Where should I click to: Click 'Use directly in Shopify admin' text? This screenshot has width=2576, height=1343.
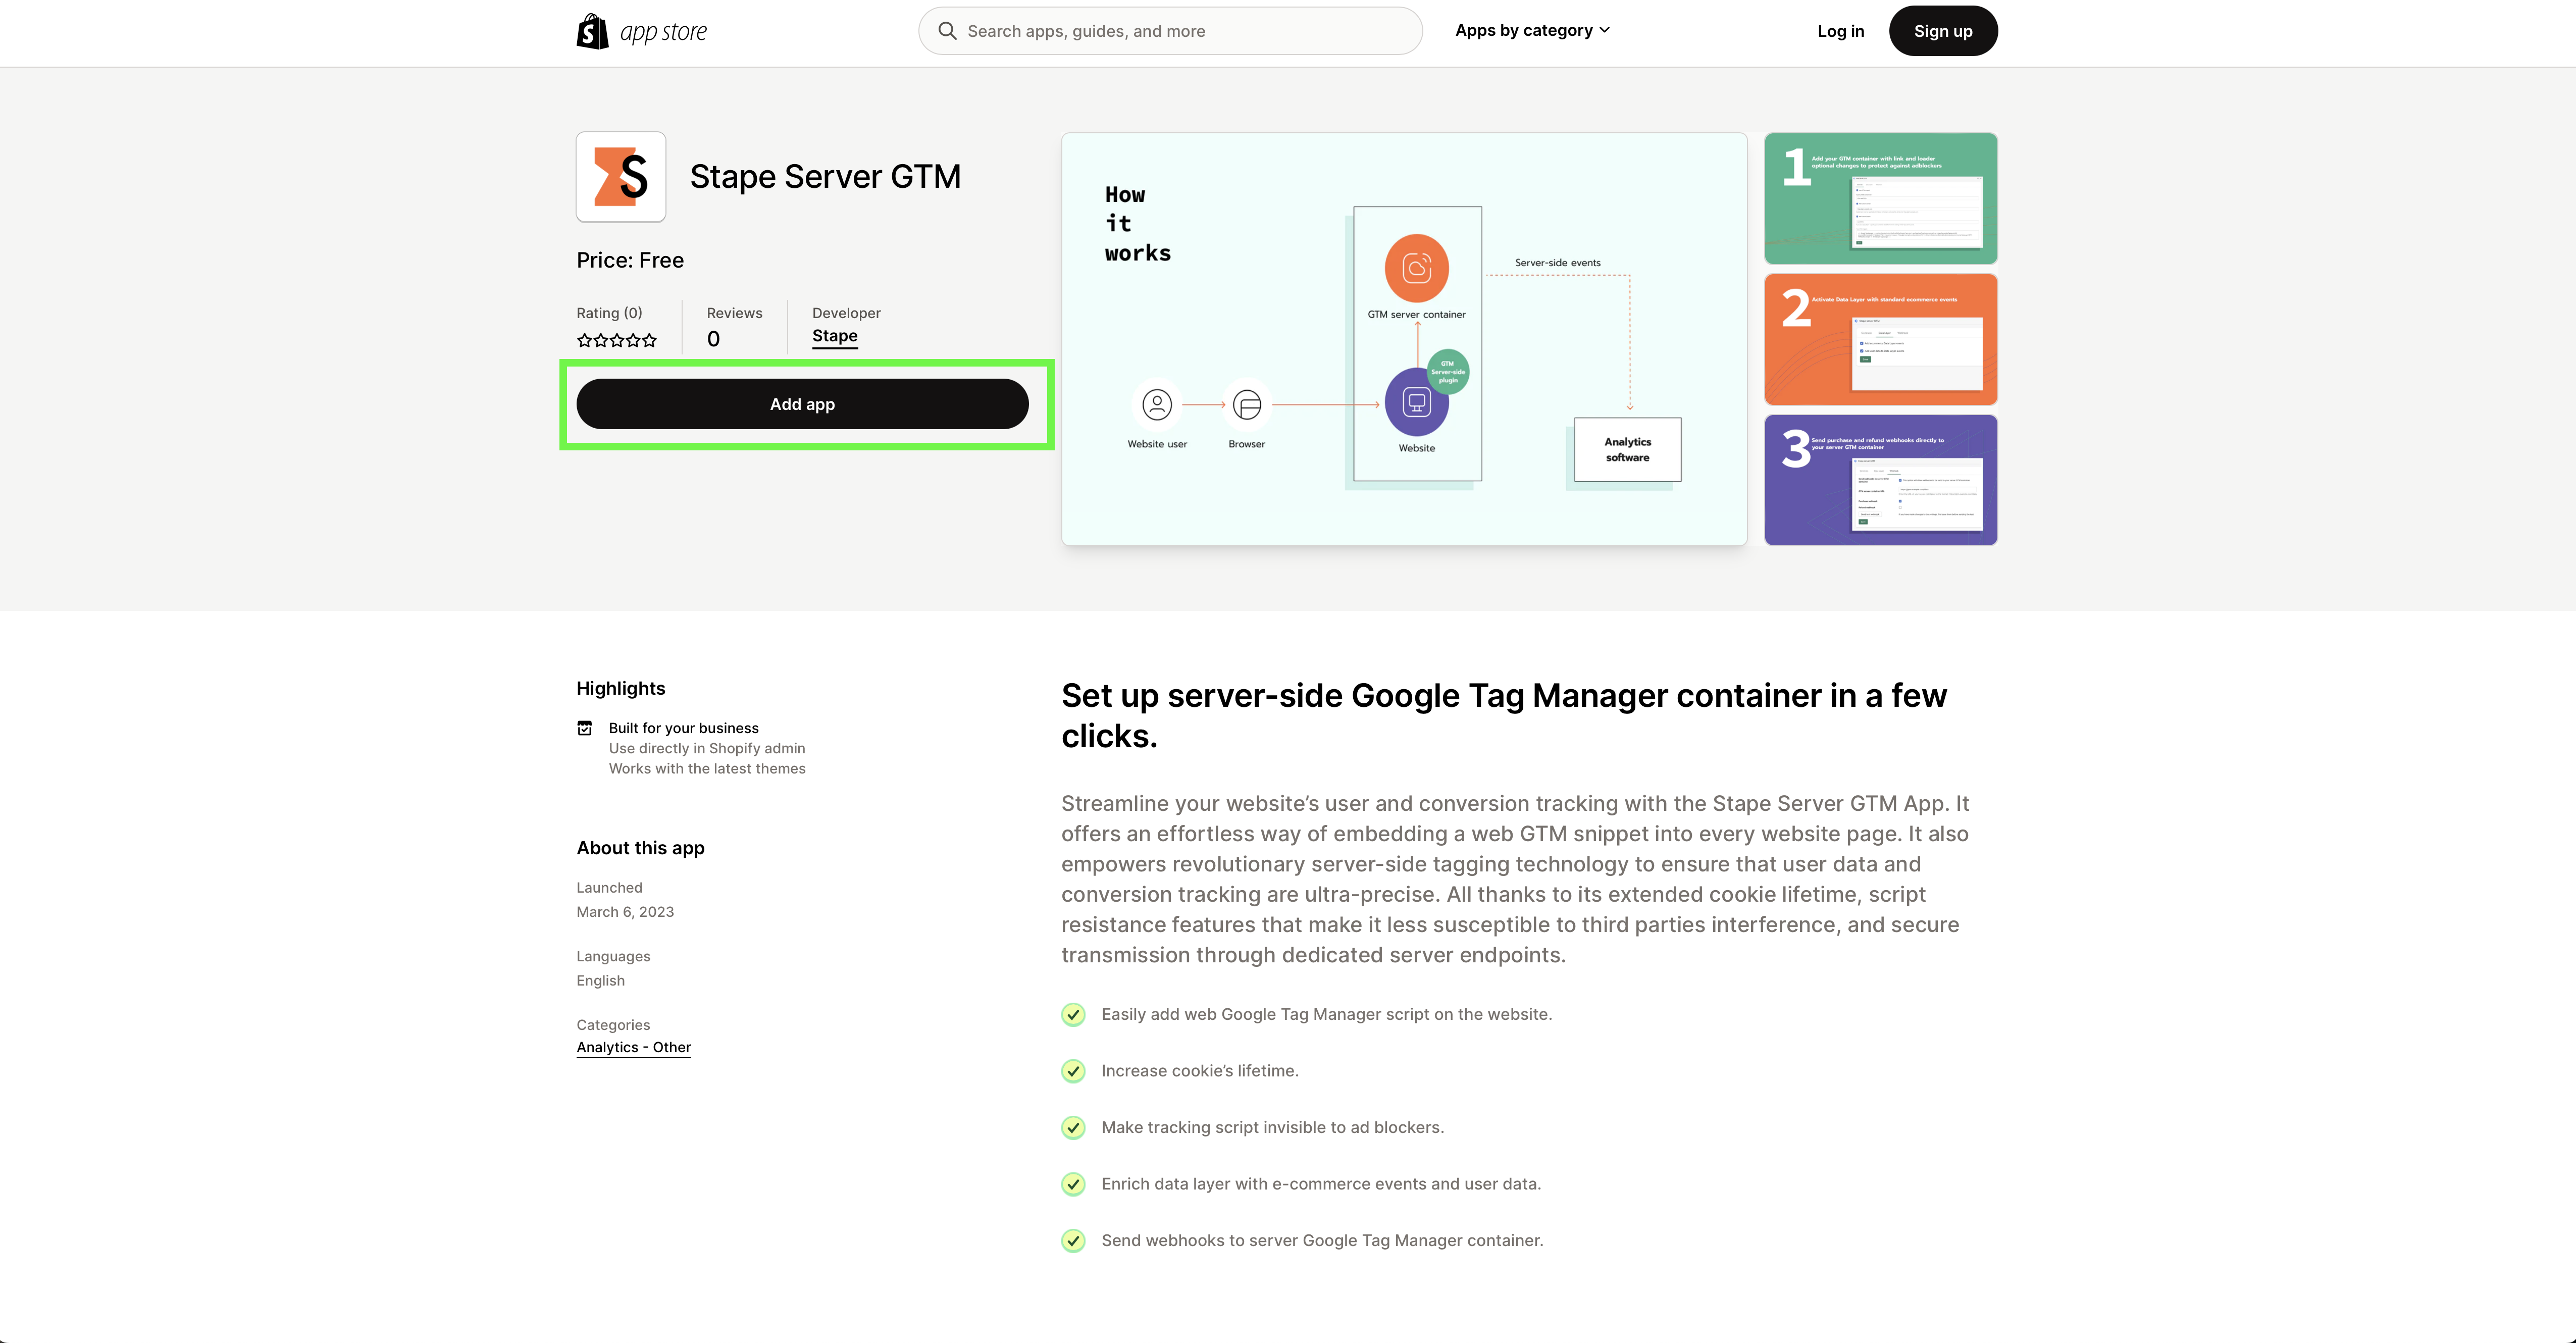click(x=707, y=748)
